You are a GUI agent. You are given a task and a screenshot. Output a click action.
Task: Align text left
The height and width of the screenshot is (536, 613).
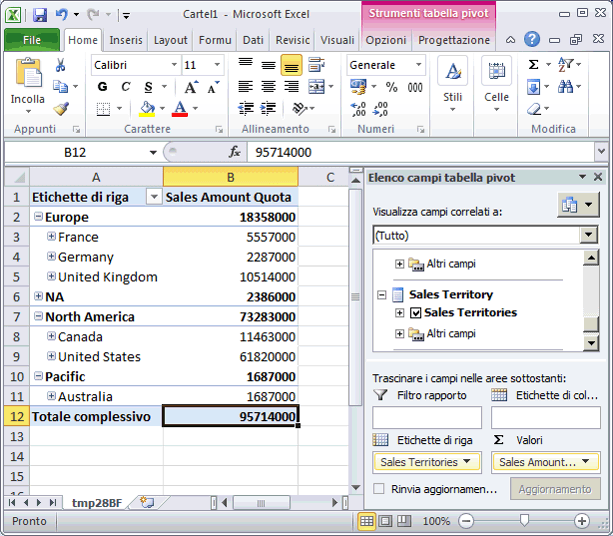(x=246, y=86)
